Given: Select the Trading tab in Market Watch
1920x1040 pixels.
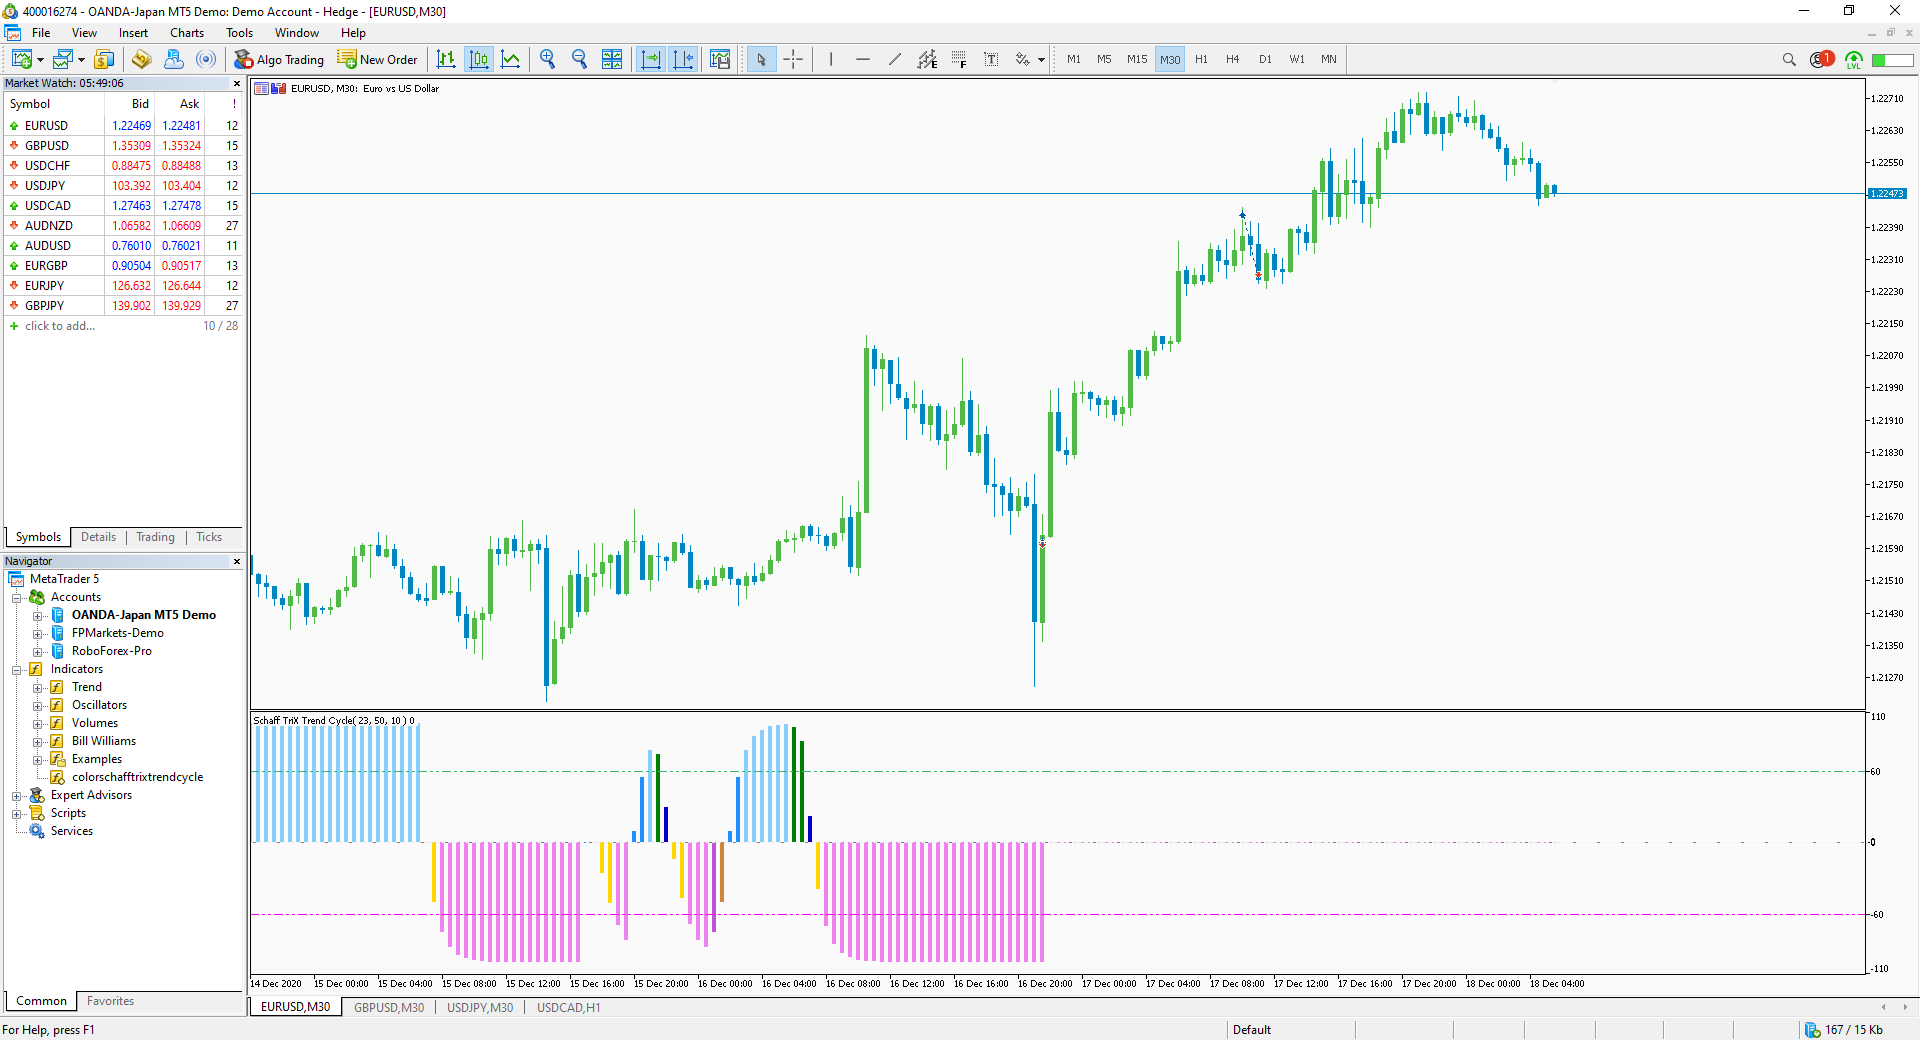Looking at the screenshot, I should (154, 537).
